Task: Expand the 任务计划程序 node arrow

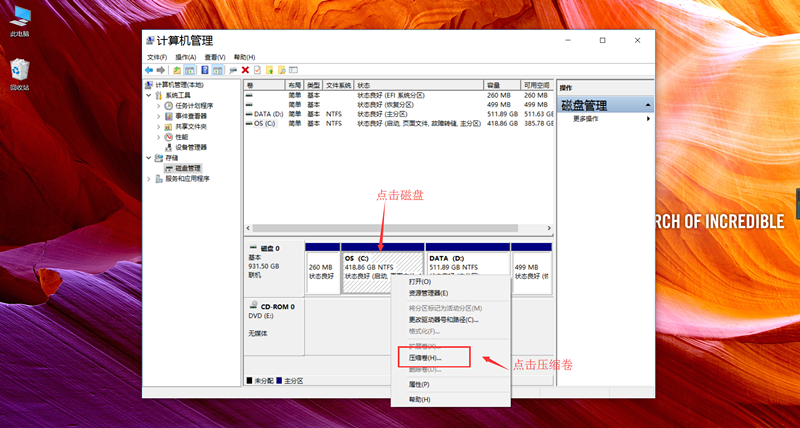Action: [x=159, y=106]
